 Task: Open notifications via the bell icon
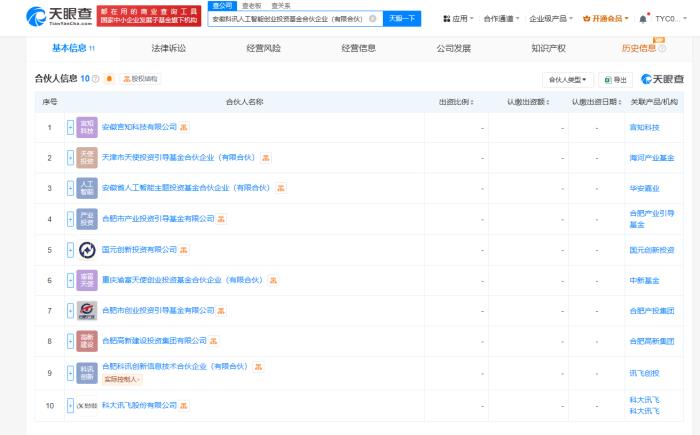643,19
